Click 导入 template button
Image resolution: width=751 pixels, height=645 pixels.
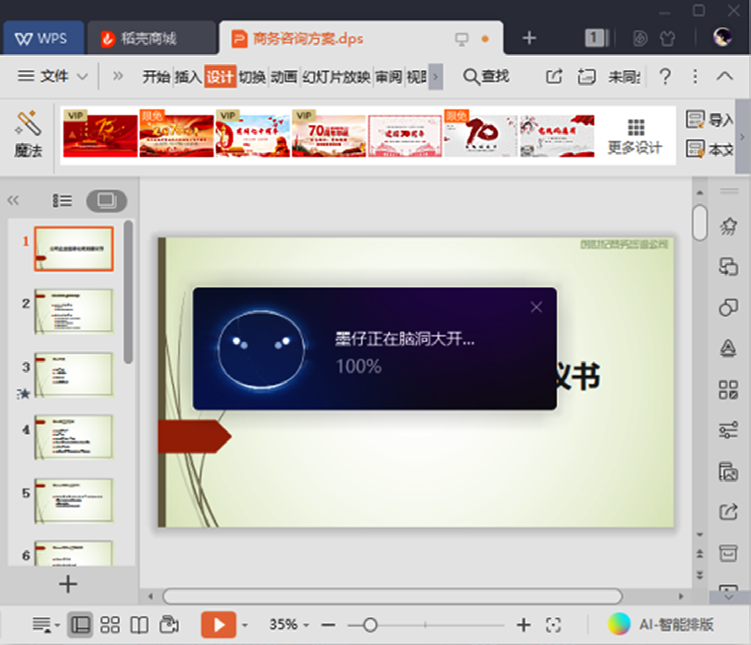[x=709, y=119]
